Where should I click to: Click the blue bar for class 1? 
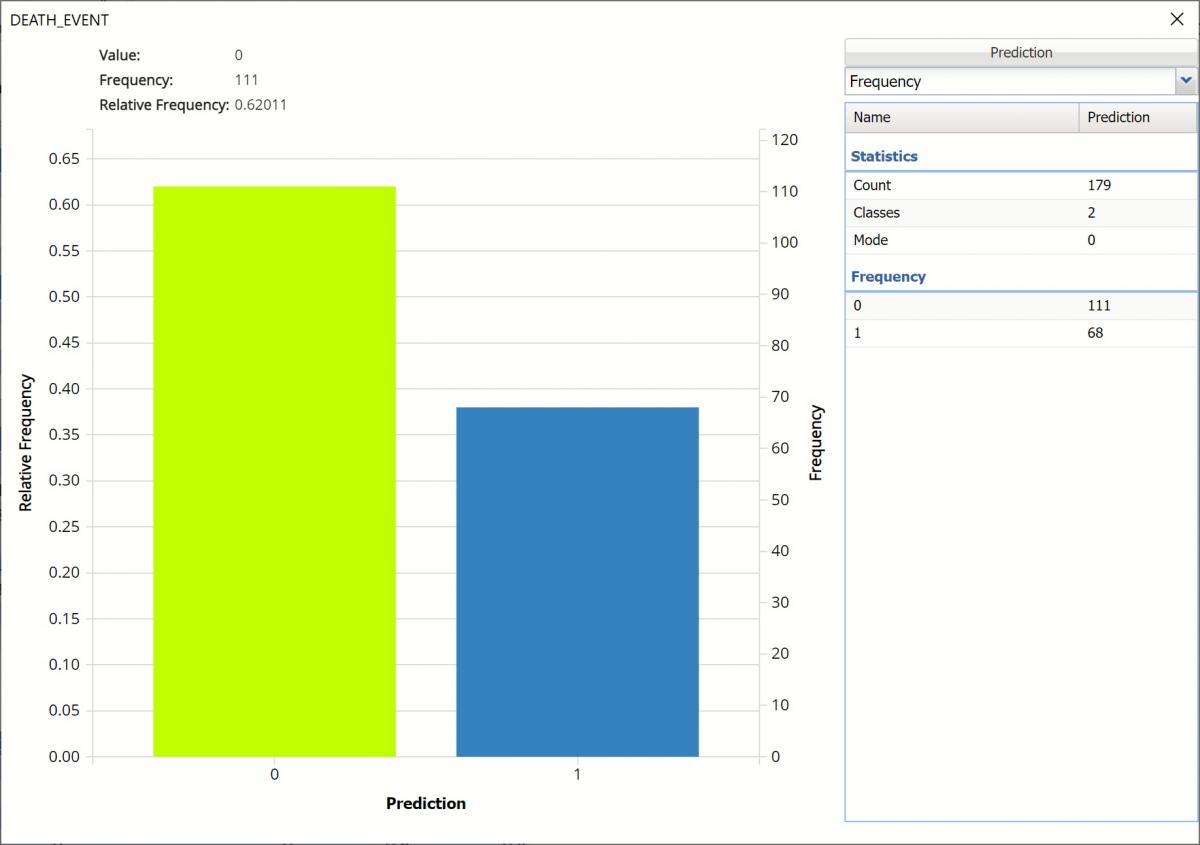coord(577,581)
